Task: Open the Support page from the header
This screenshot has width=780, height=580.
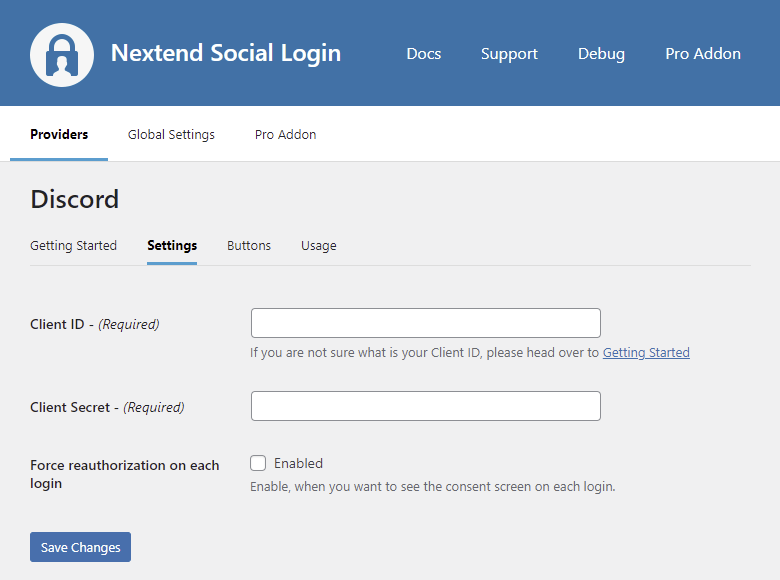Action: [x=509, y=54]
